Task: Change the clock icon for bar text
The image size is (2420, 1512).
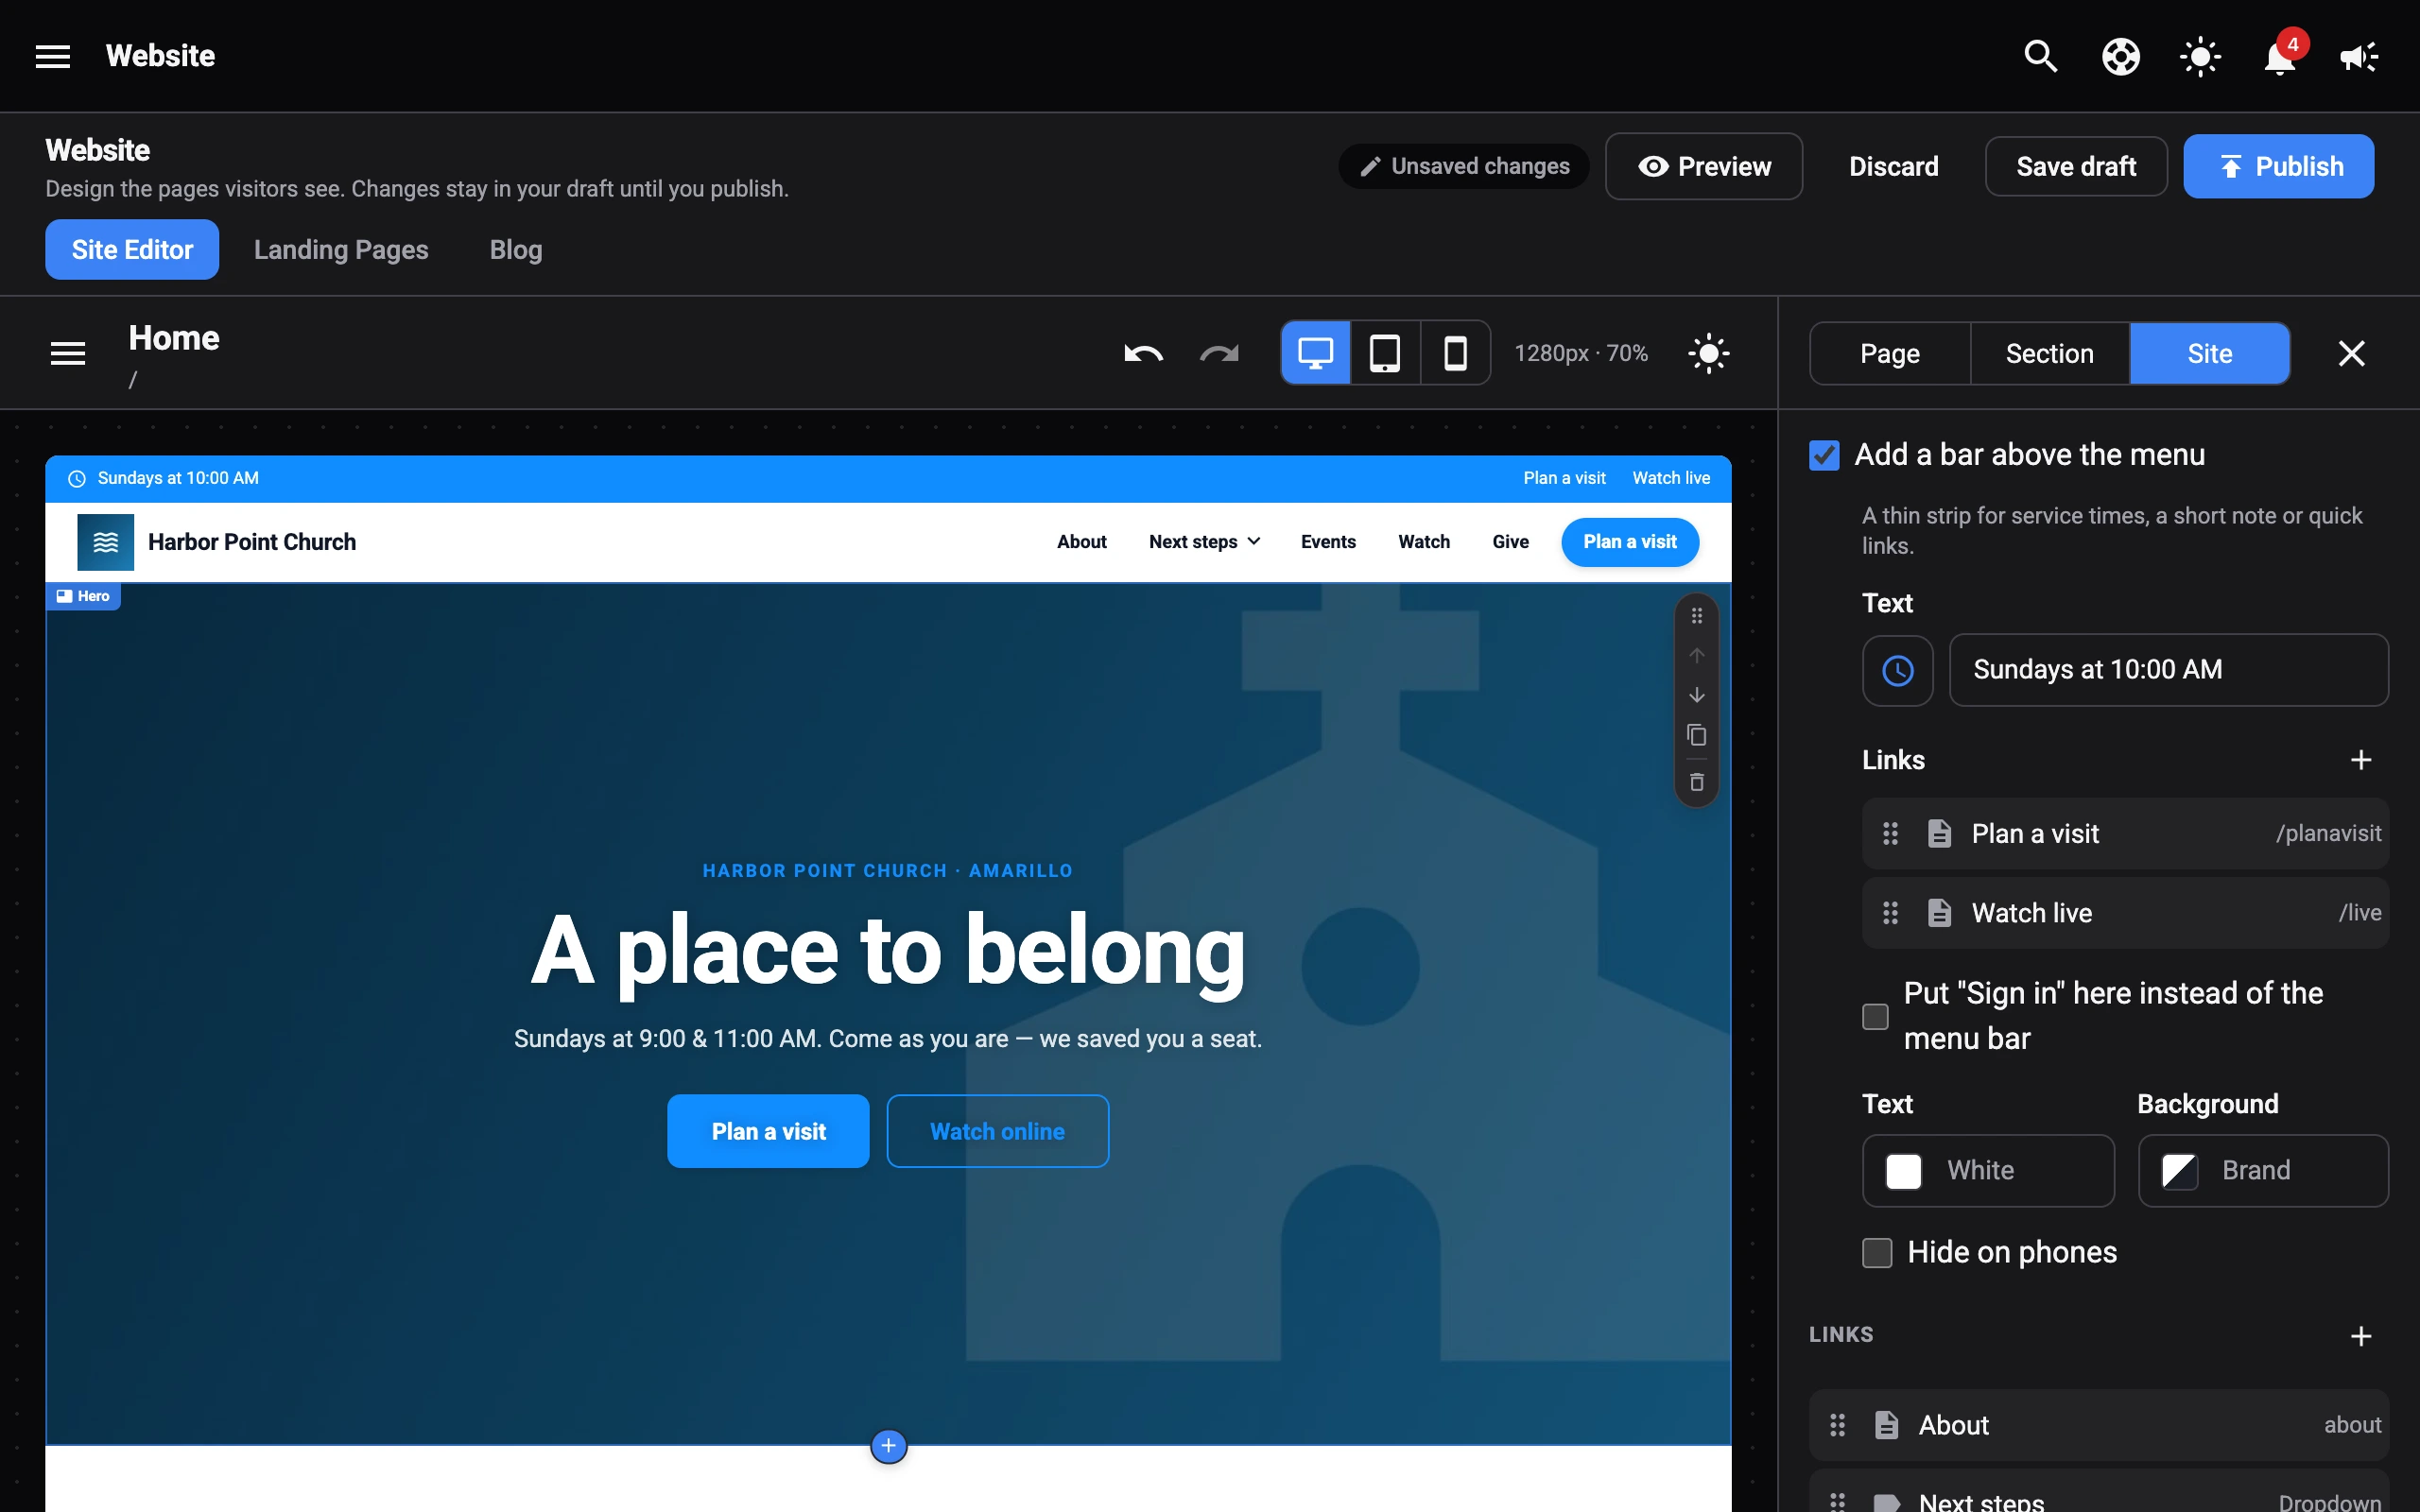Action: coord(1897,670)
